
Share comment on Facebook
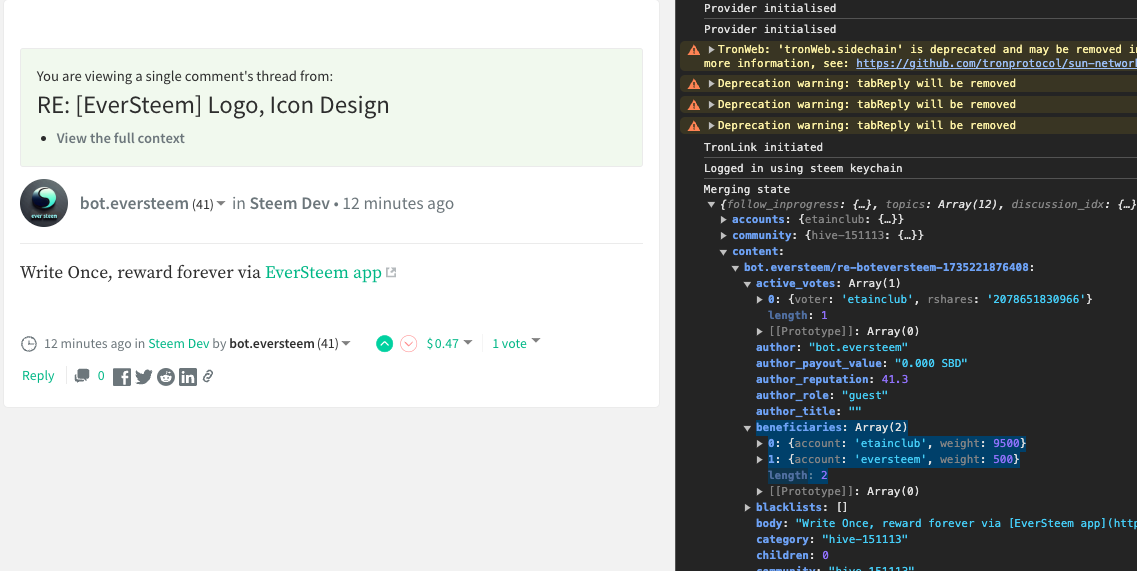click(122, 377)
